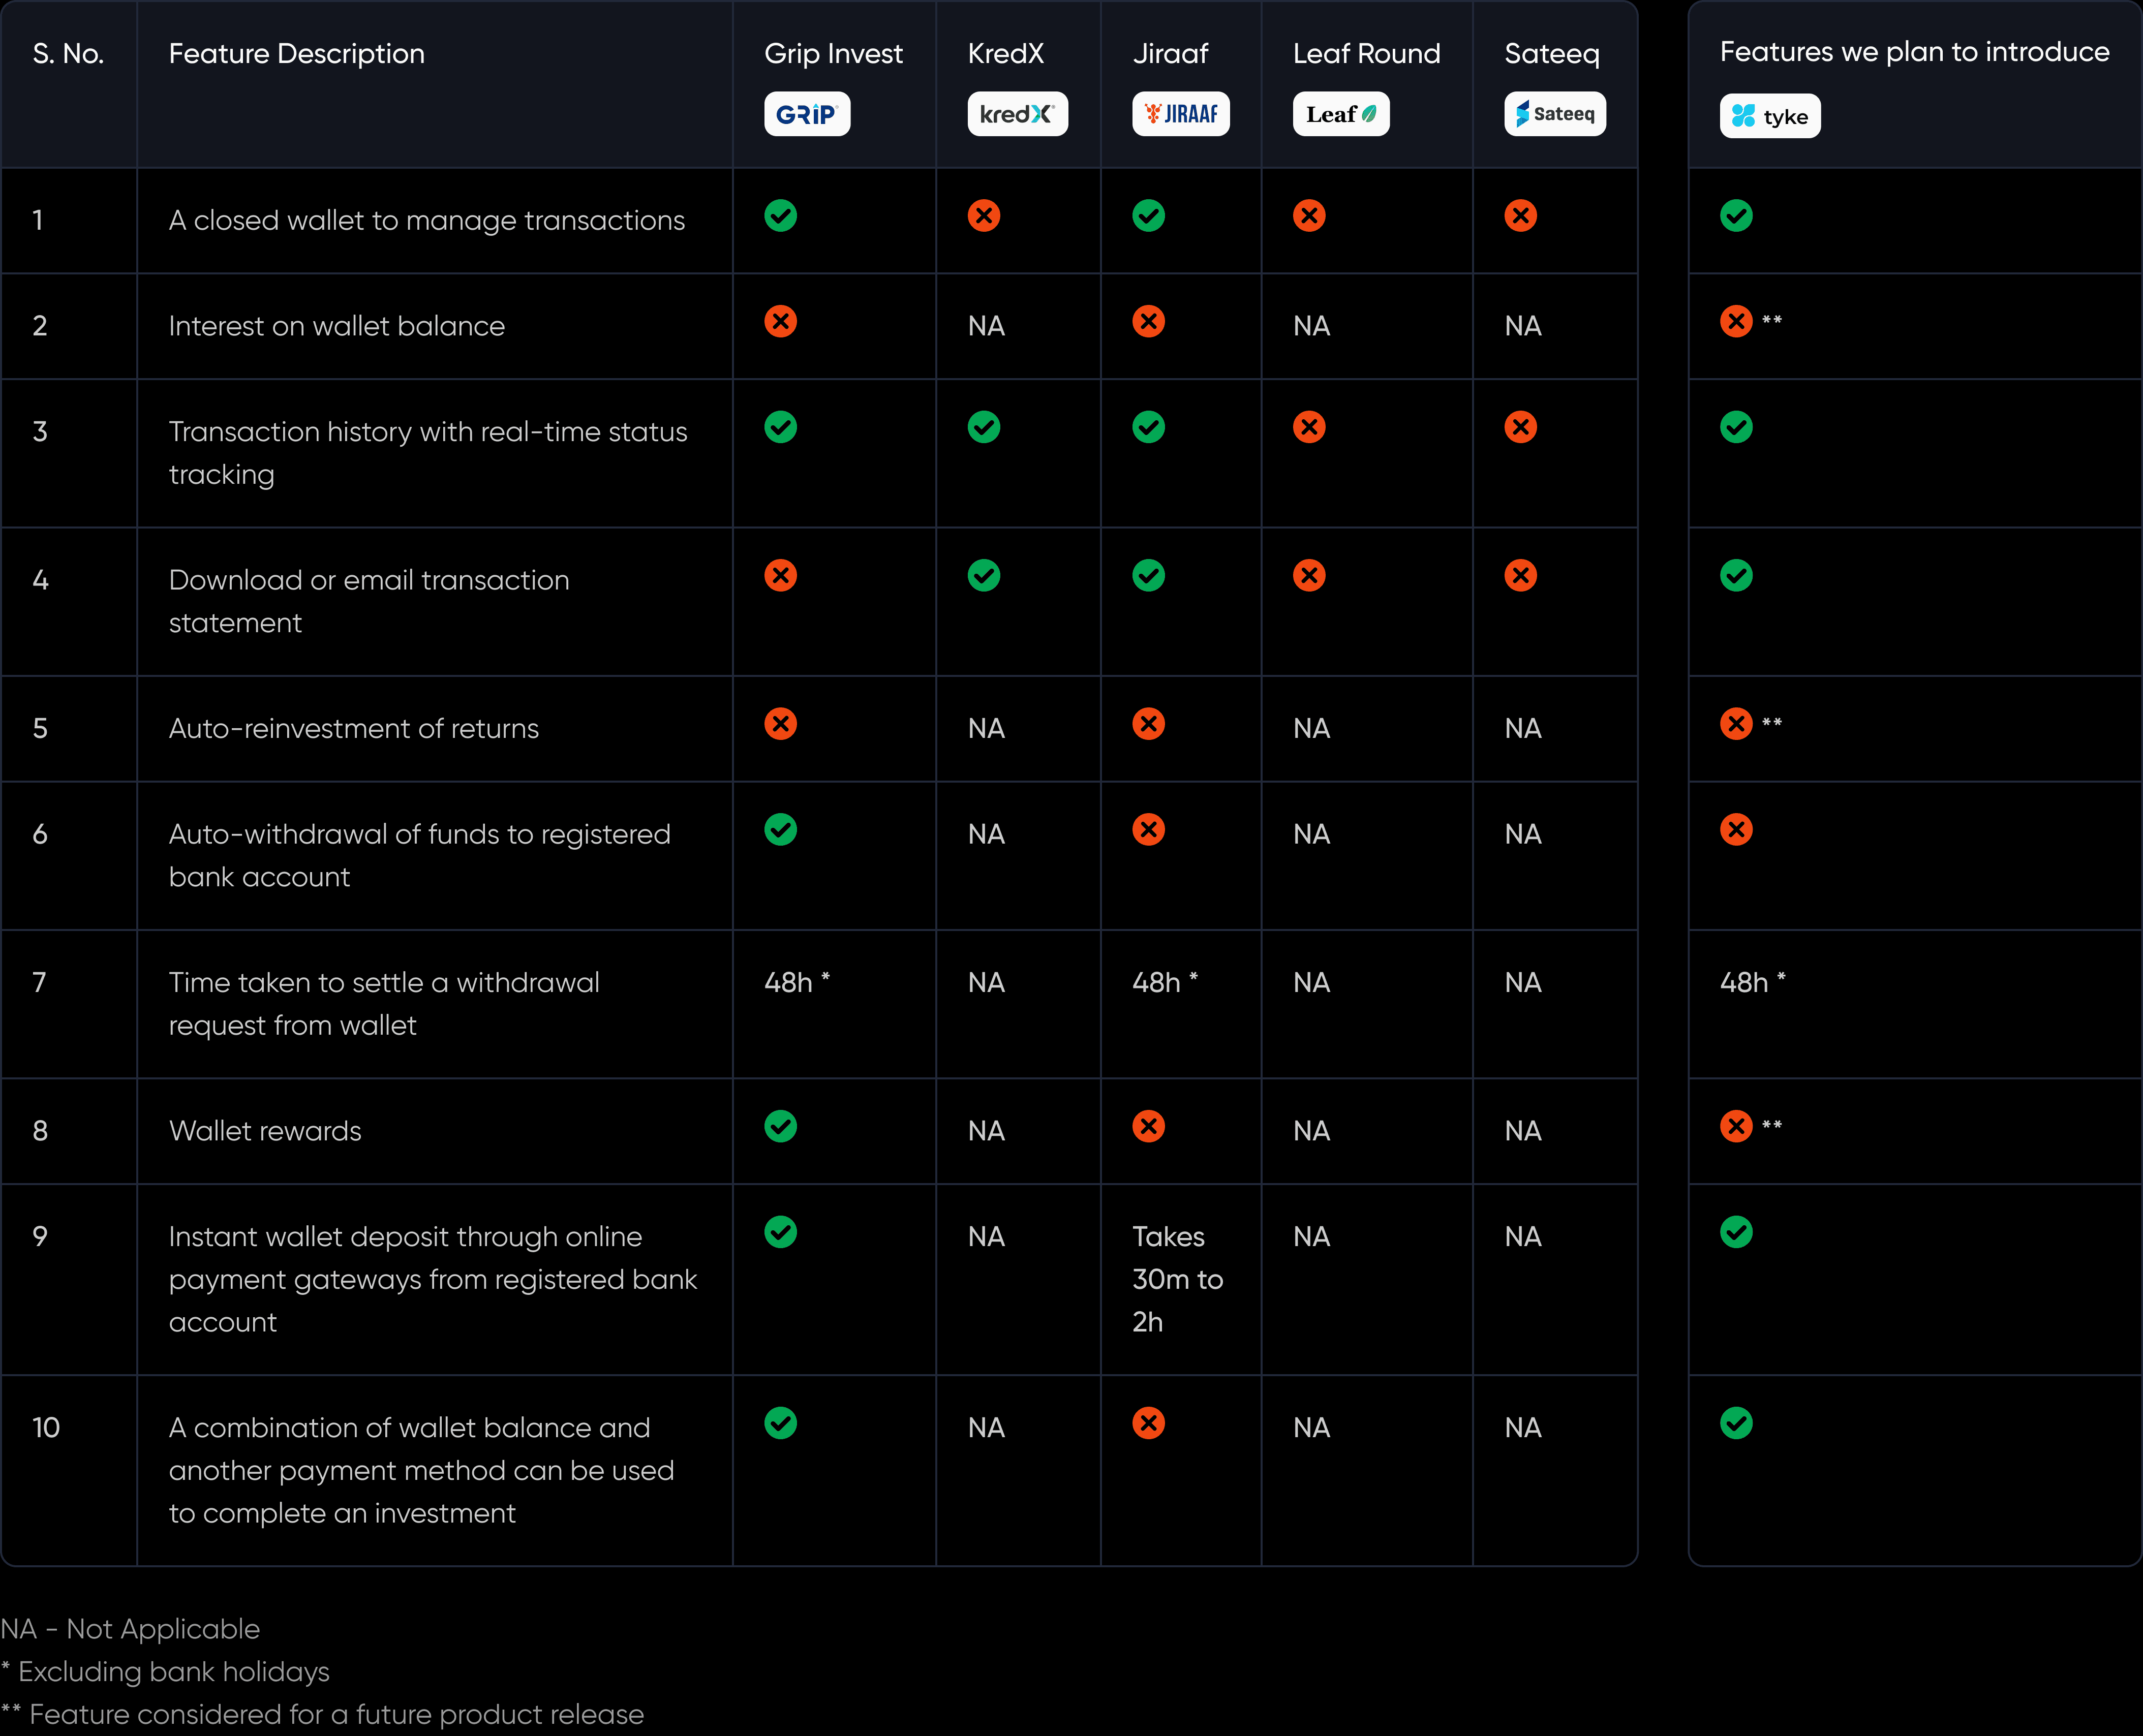Image resolution: width=2143 pixels, height=1736 pixels.
Task: Click the Grip Invest logo badge
Action: [x=806, y=114]
